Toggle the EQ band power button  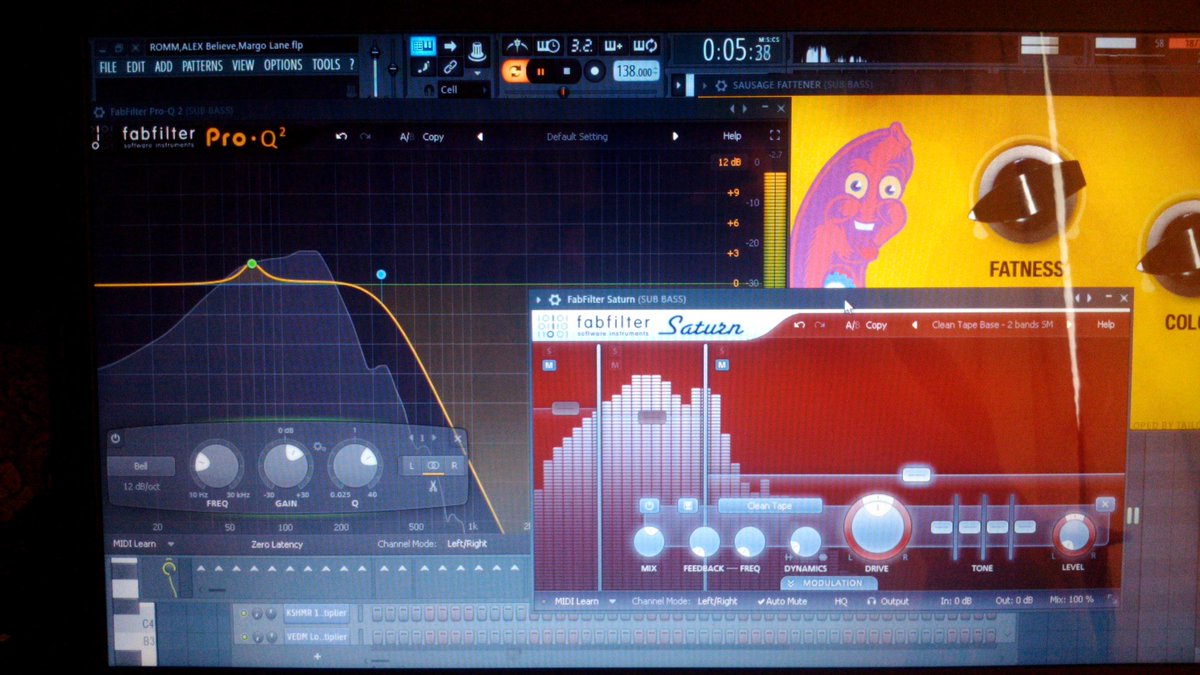click(115, 438)
